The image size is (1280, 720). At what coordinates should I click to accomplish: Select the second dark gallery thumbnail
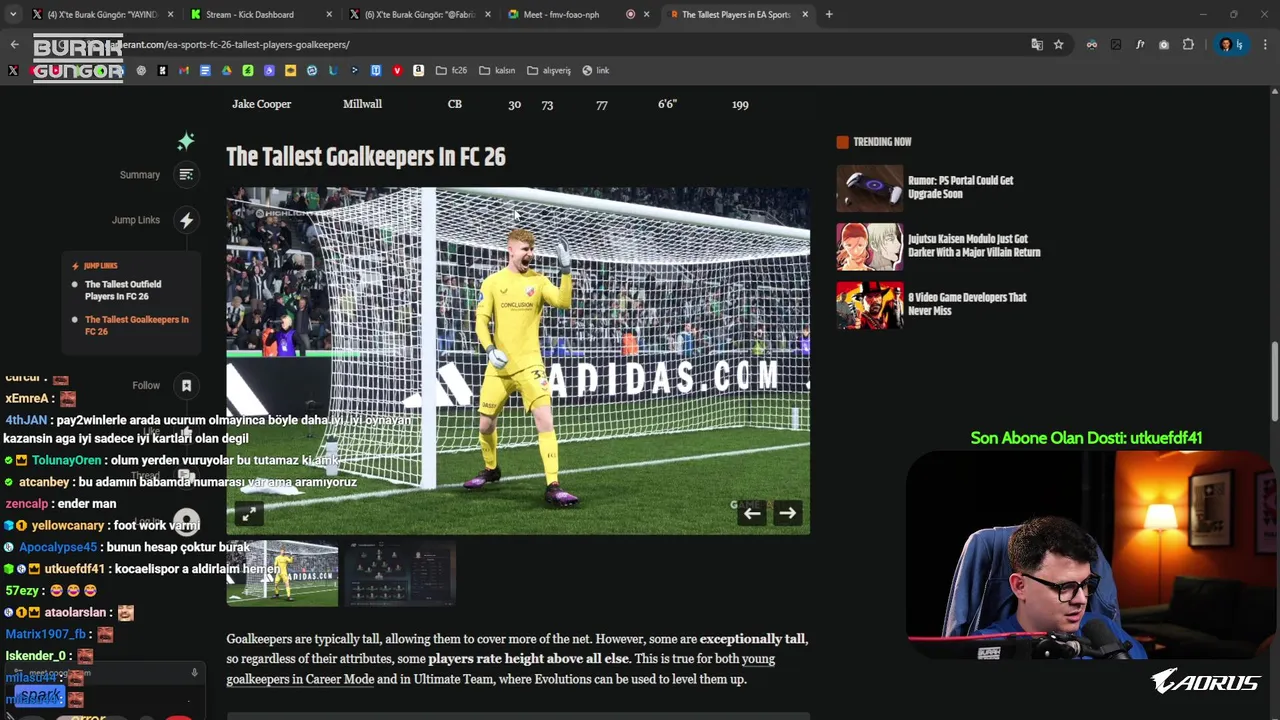[x=400, y=573]
